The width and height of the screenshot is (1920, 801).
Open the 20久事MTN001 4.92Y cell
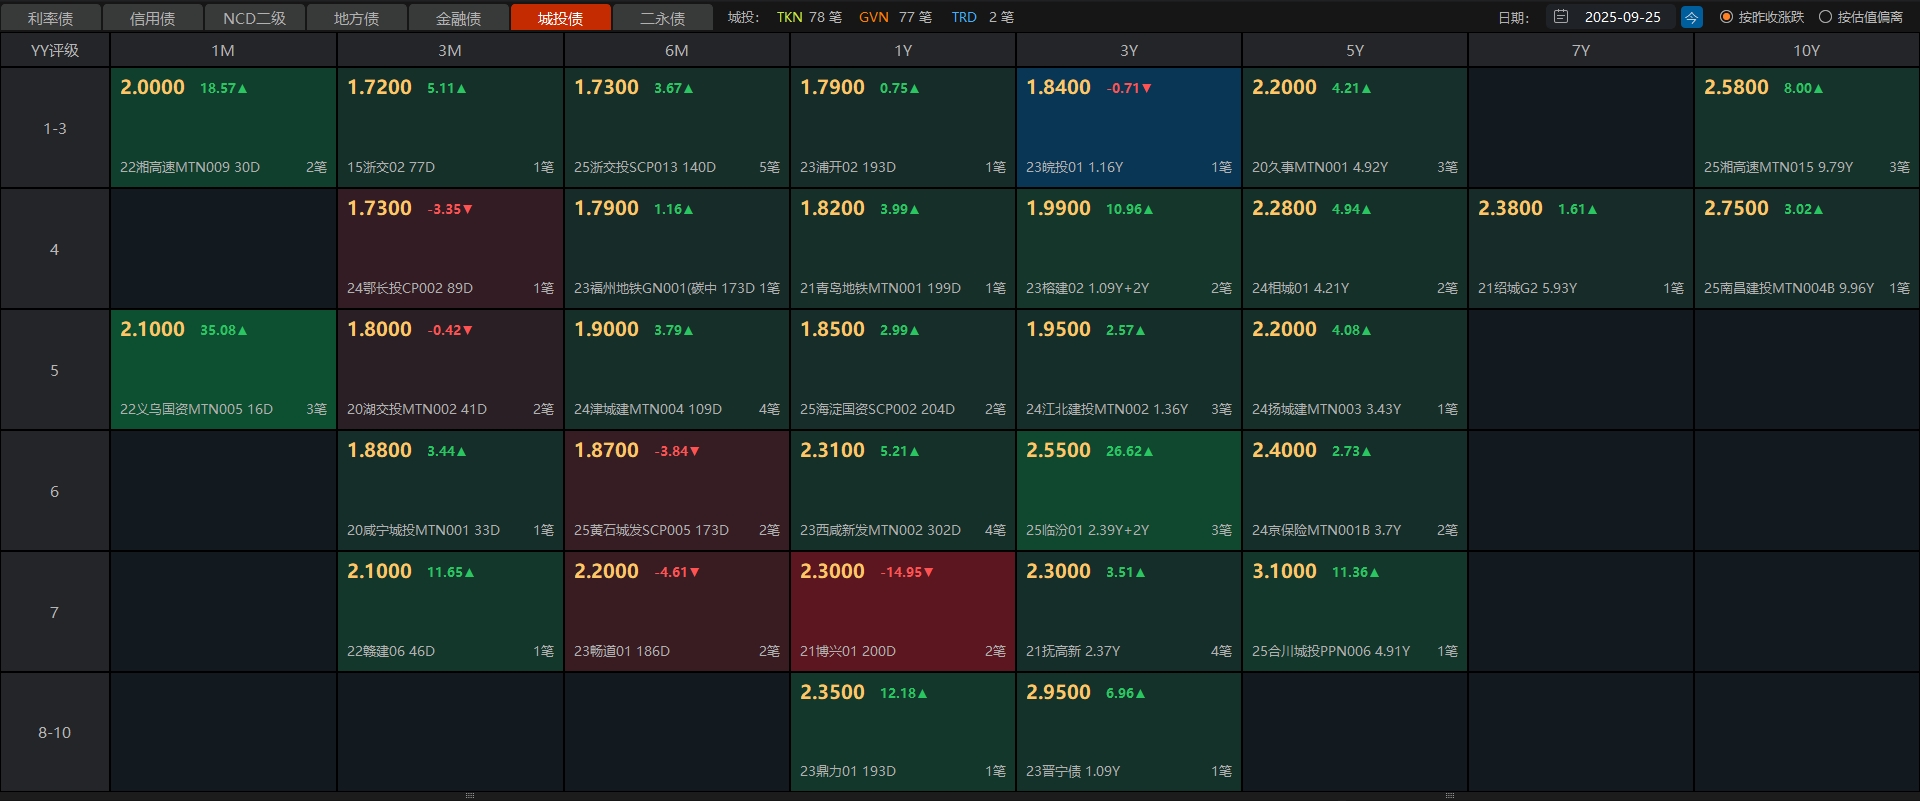(x=1355, y=128)
